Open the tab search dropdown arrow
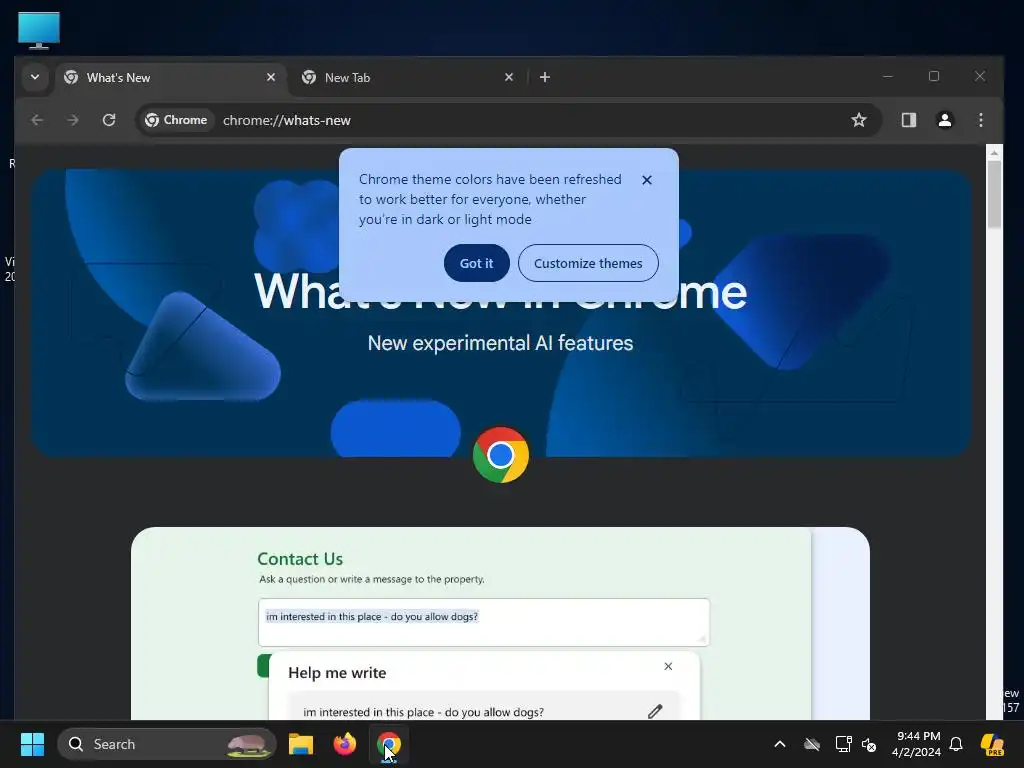The width and height of the screenshot is (1024, 768). [35, 77]
